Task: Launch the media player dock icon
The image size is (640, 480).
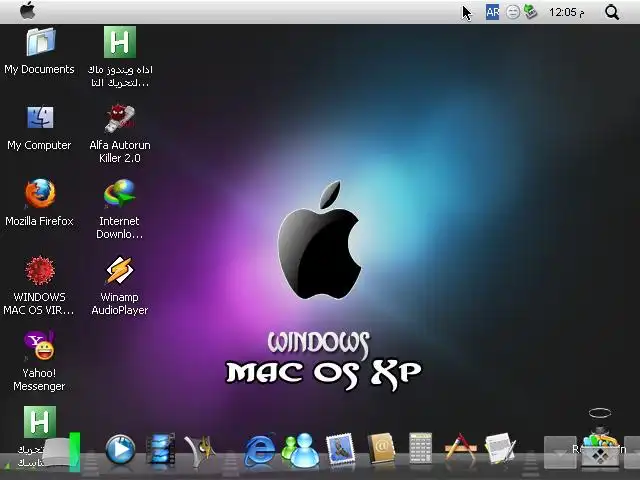Action: (120, 450)
